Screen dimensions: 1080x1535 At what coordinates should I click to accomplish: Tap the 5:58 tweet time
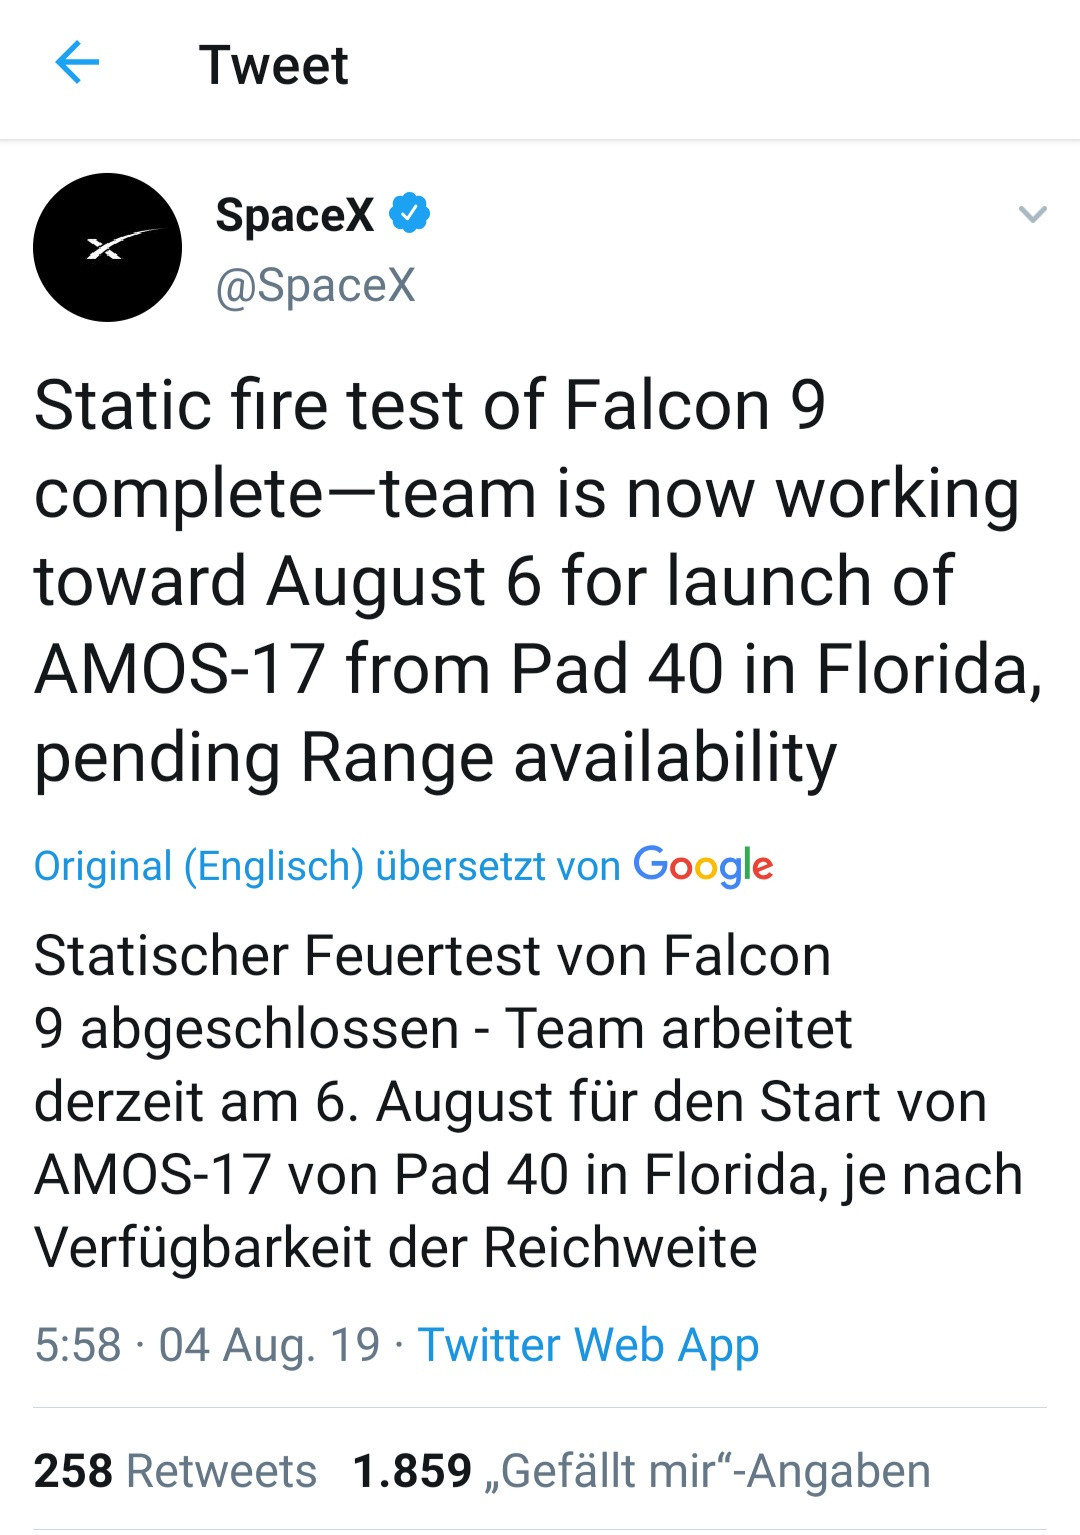click(78, 1344)
